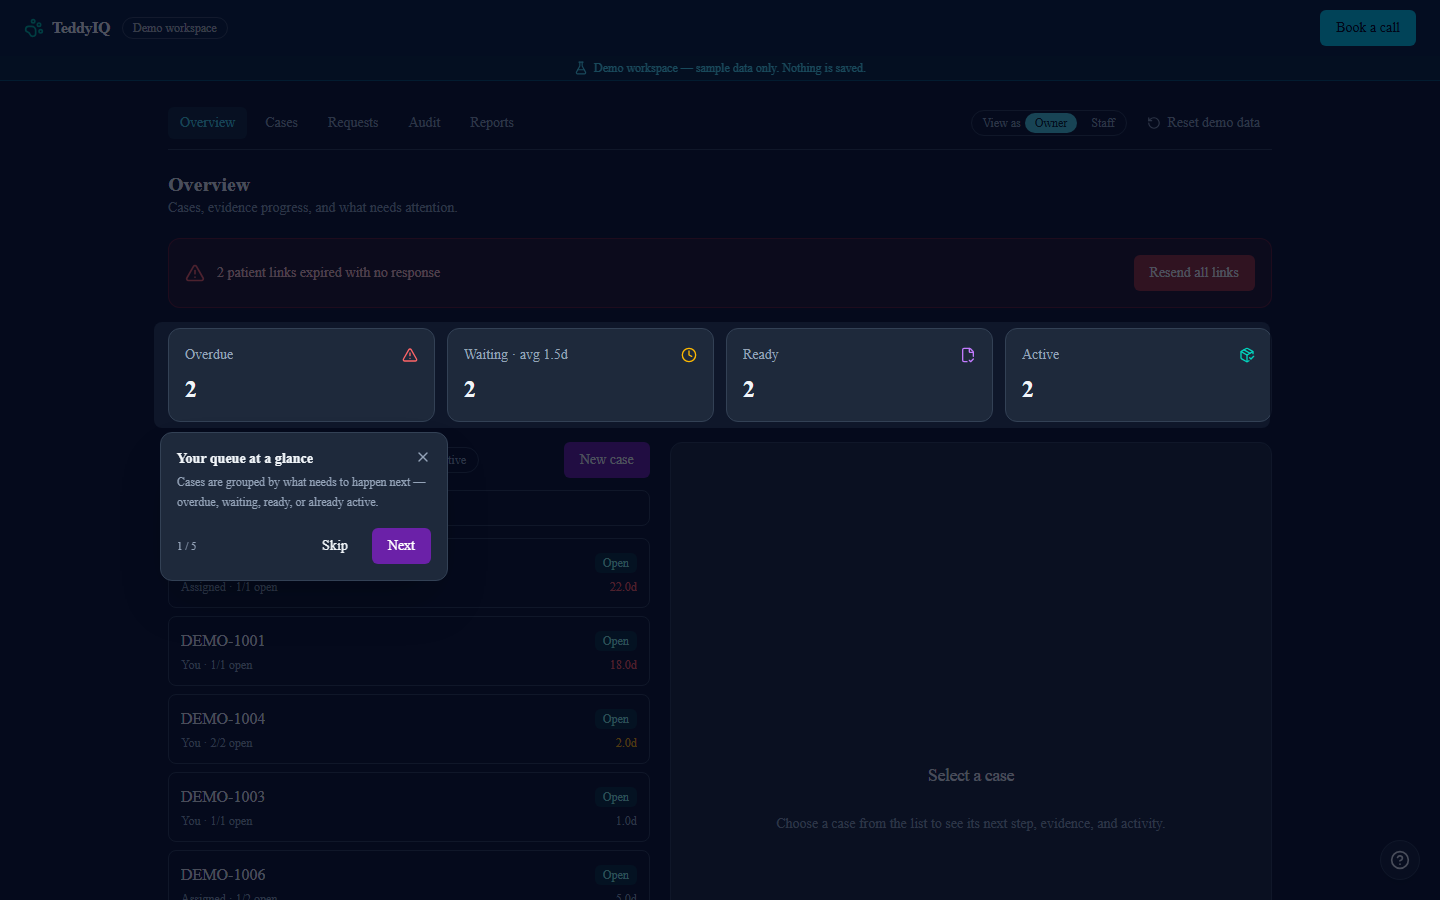1440x900 pixels.
Task: Select the Overdue summary card
Action: point(301,375)
